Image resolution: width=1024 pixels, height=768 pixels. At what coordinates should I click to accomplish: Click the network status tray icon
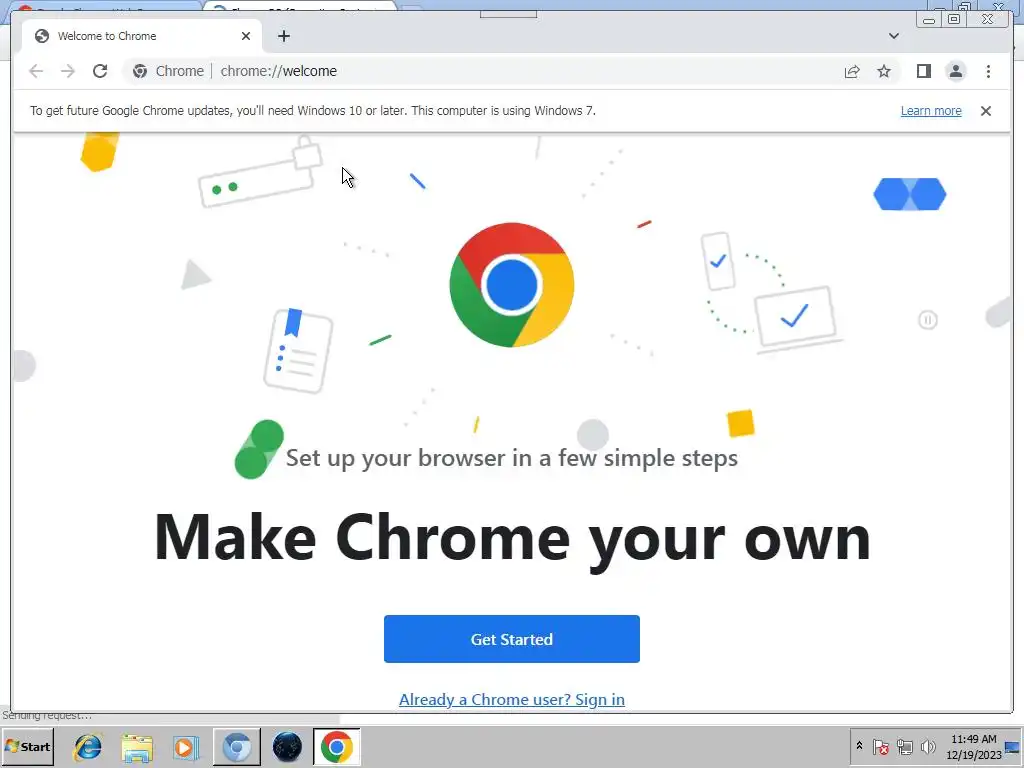(904, 746)
